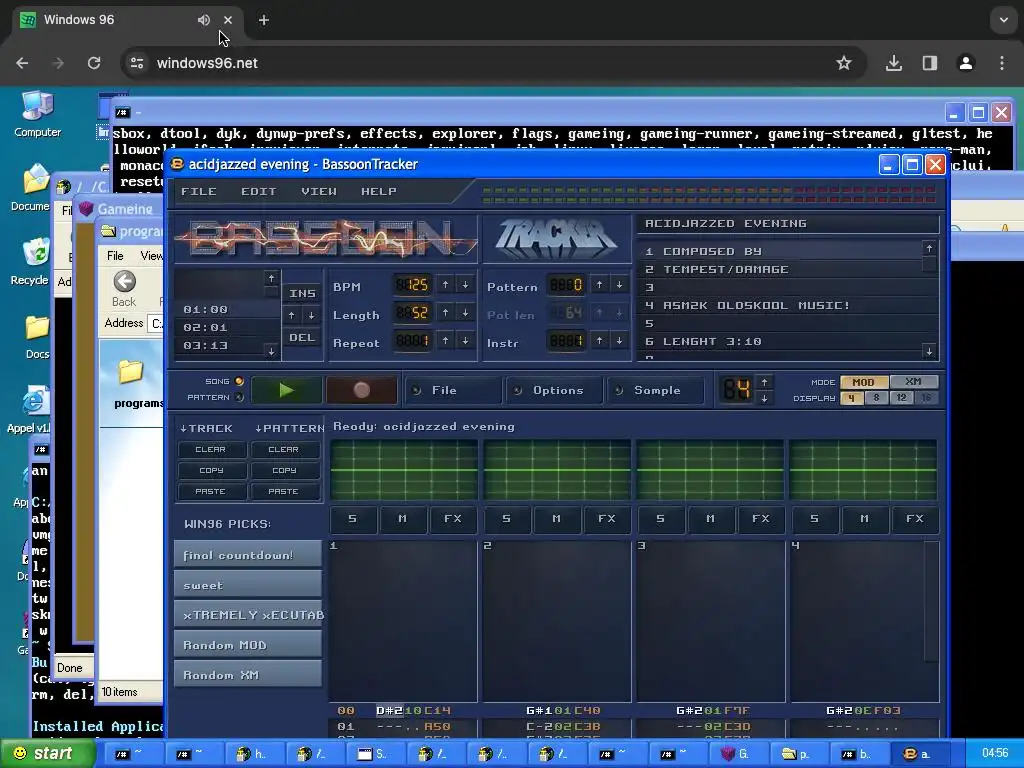Open File menu in programs explorer window

point(115,255)
